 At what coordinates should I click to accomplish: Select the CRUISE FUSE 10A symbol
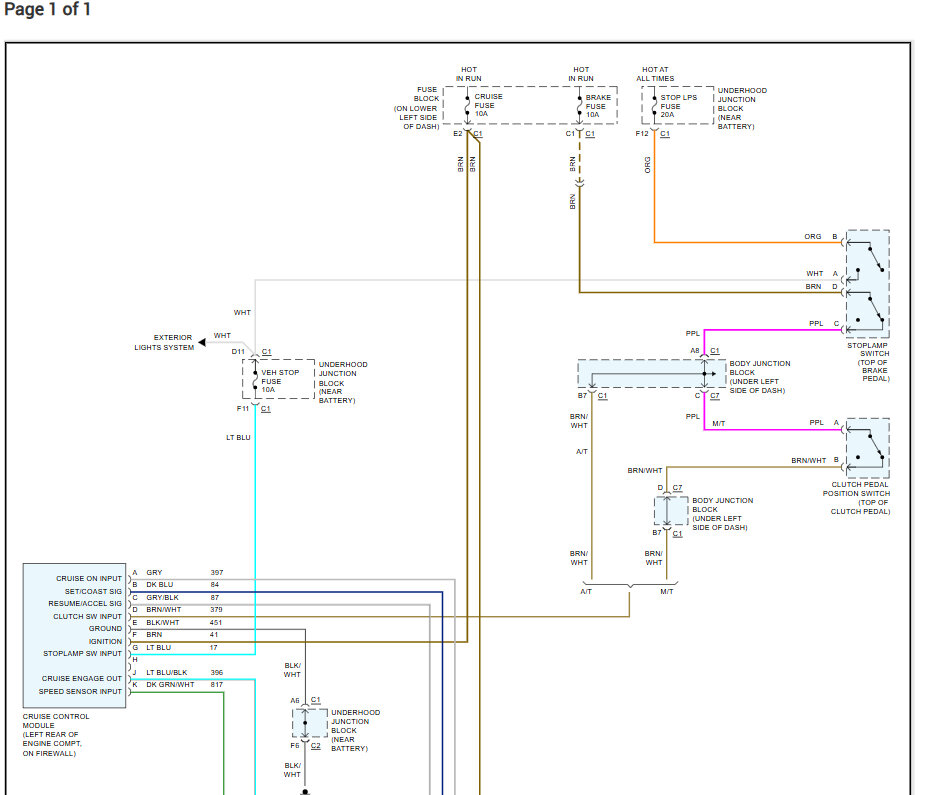(467, 106)
